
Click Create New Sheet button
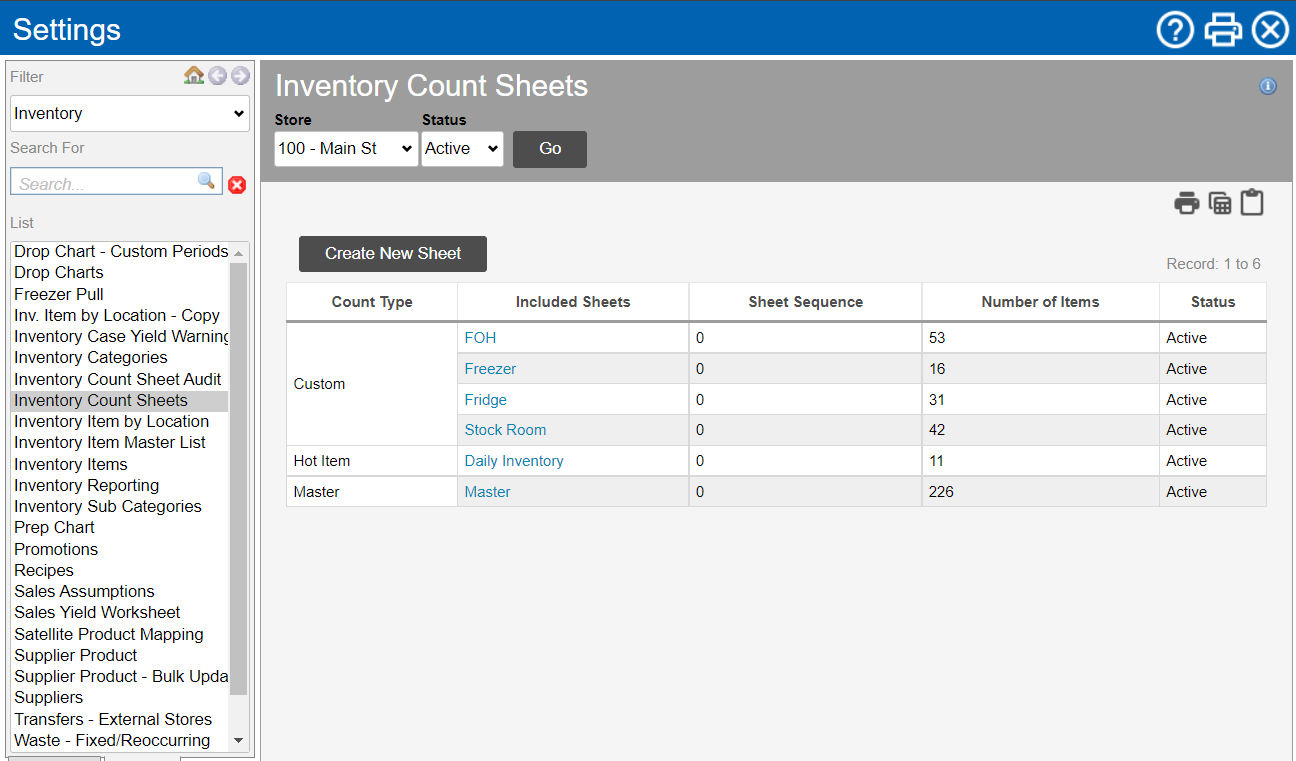393,254
